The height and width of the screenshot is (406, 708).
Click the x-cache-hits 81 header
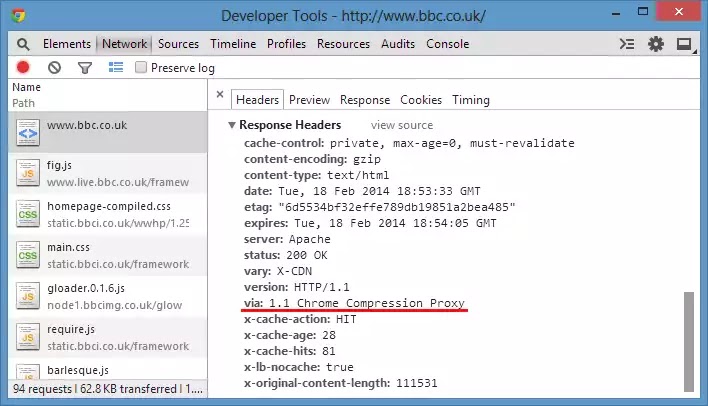[x=289, y=351]
